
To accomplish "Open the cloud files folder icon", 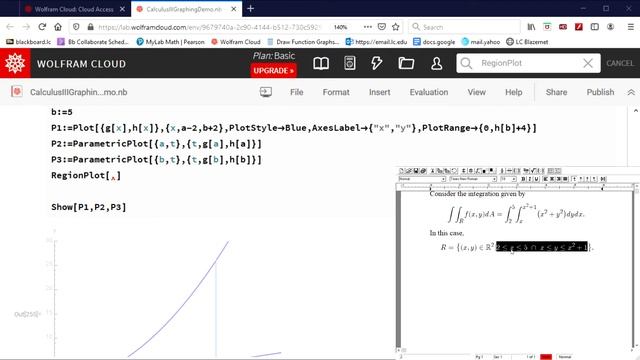I will click(406, 63).
